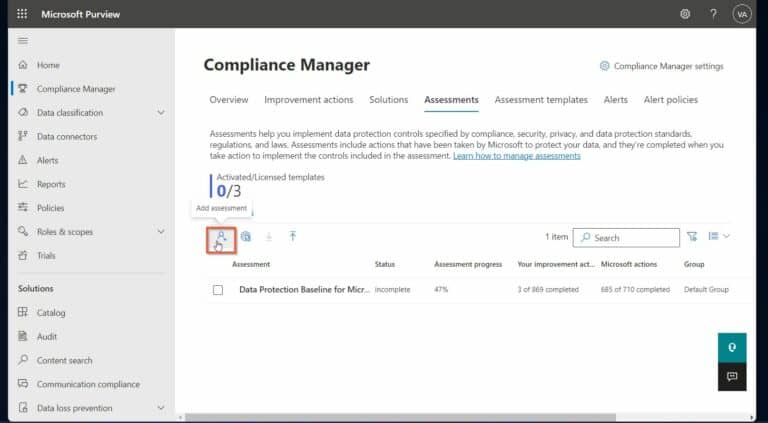Switch to the Alerts tab

pyautogui.click(x=616, y=100)
